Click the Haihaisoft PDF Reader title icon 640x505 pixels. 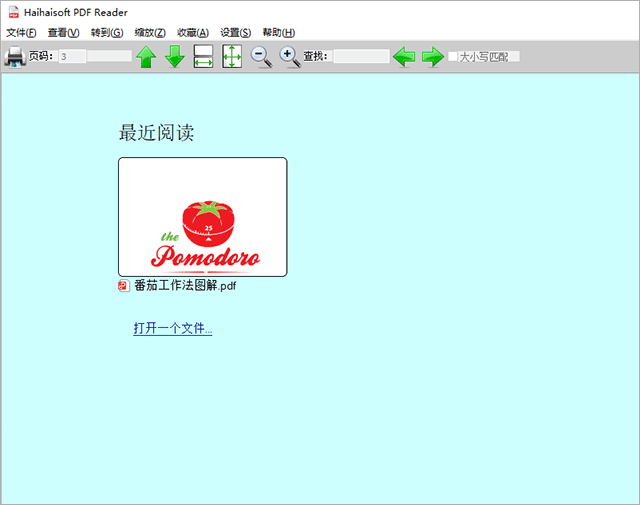(x=14, y=12)
